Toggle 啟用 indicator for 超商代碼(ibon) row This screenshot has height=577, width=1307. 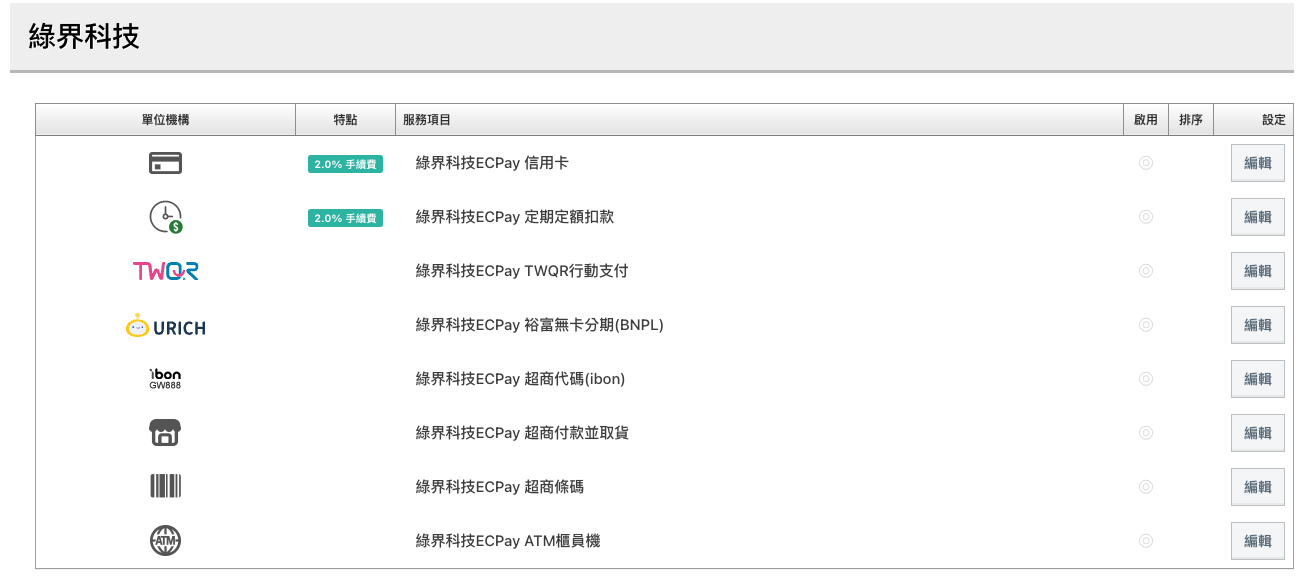(1146, 379)
